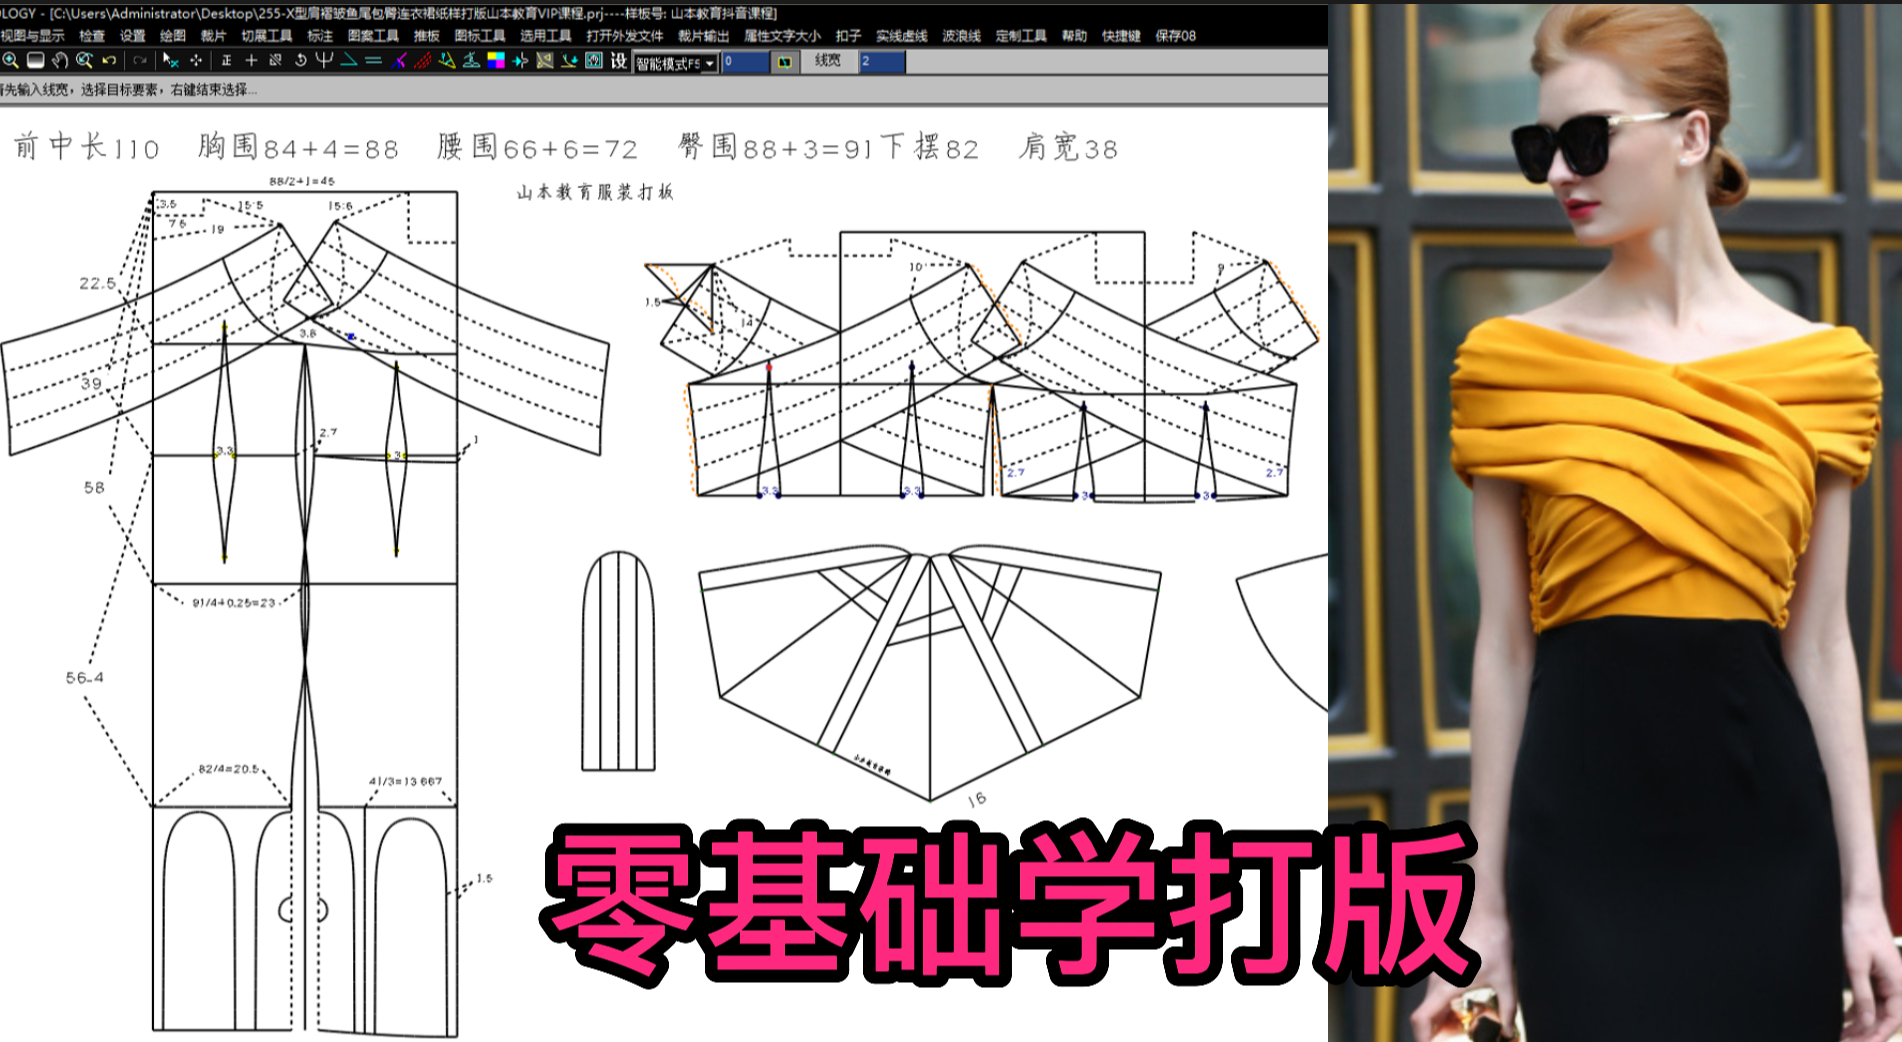Screen dimensions: 1902x1042
Task: Click the 正 toolbar icon
Action: (x=227, y=60)
